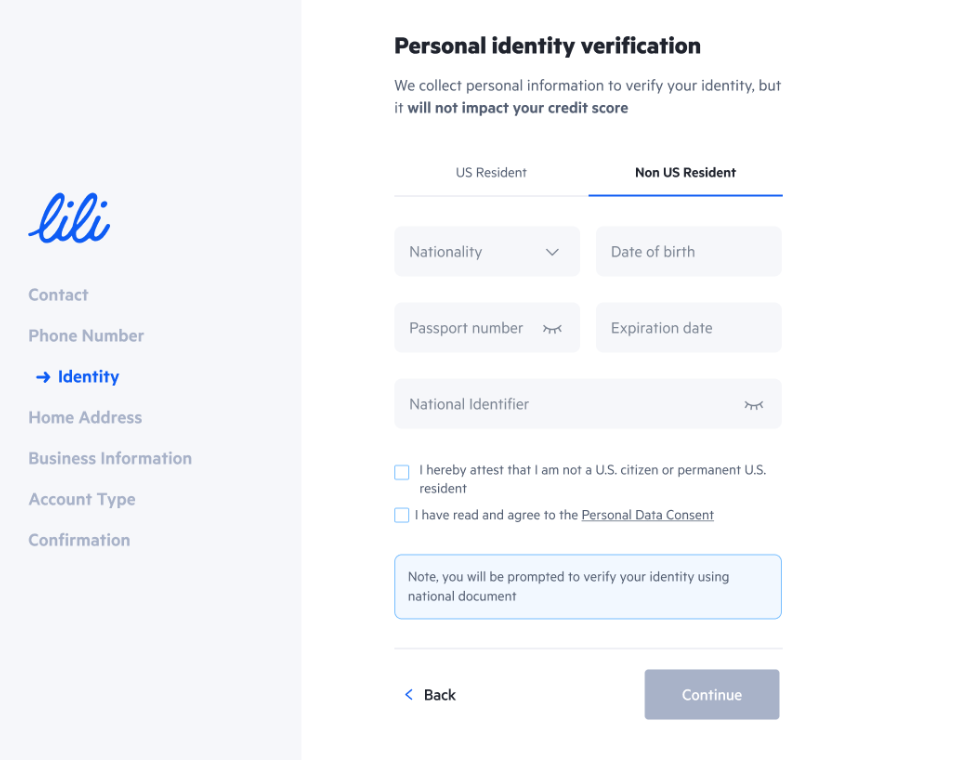Click the Lili logo
The height and width of the screenshot is (760, 970).
[x=69, y=218]
